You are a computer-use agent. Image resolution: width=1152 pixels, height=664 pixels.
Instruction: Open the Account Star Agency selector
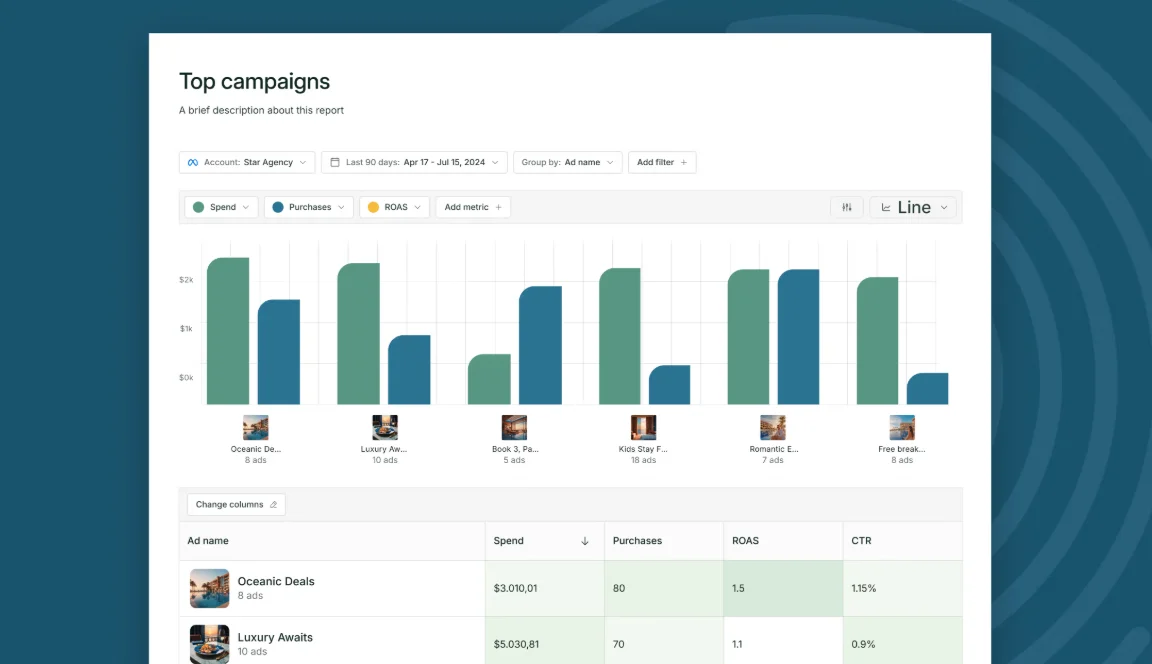(x=246, y=162)
